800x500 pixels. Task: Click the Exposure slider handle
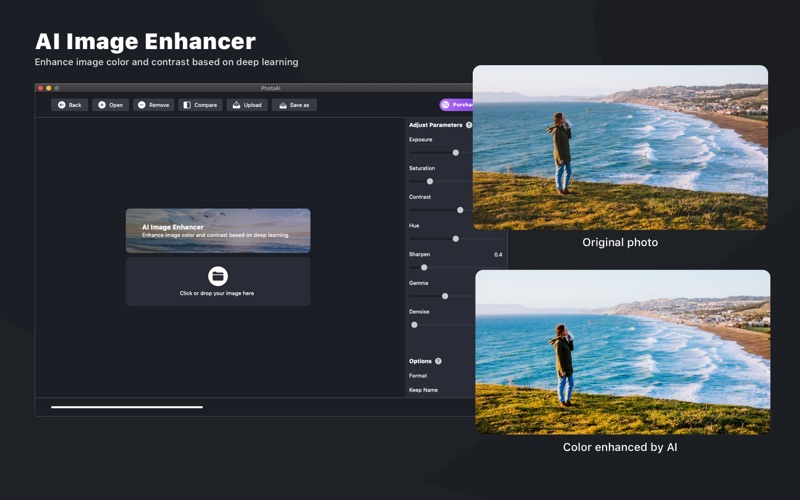pyautogui.click(x=456, y=153)
